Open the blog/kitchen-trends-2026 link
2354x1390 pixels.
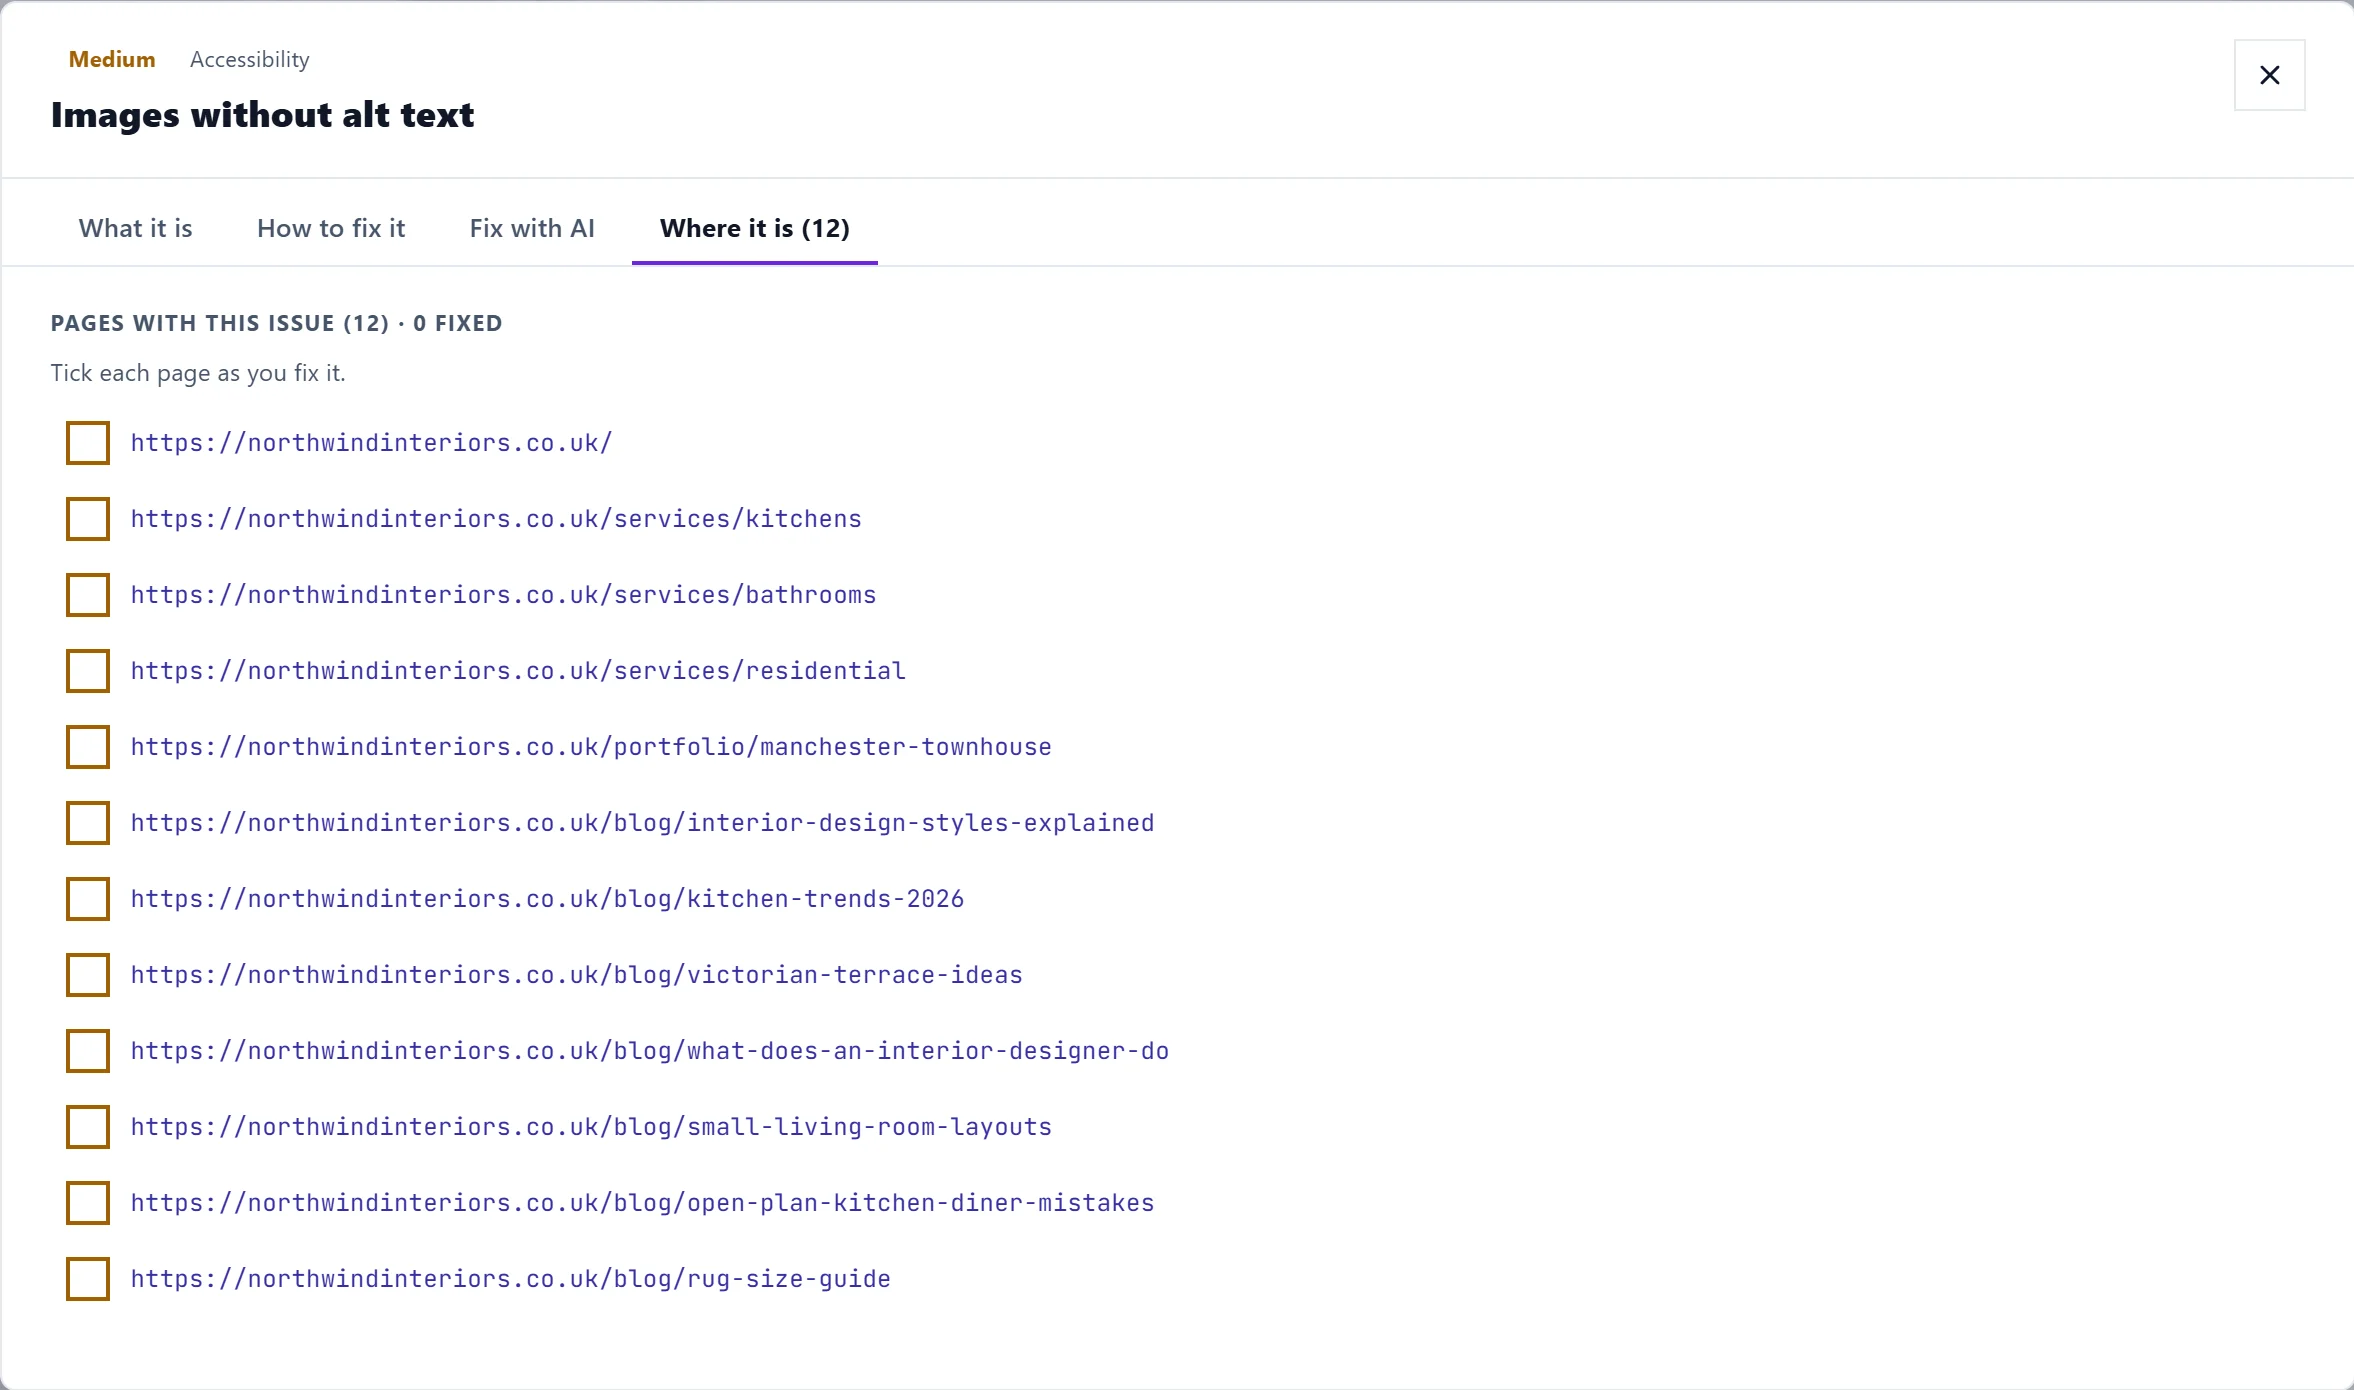click(x=547, y=899)
